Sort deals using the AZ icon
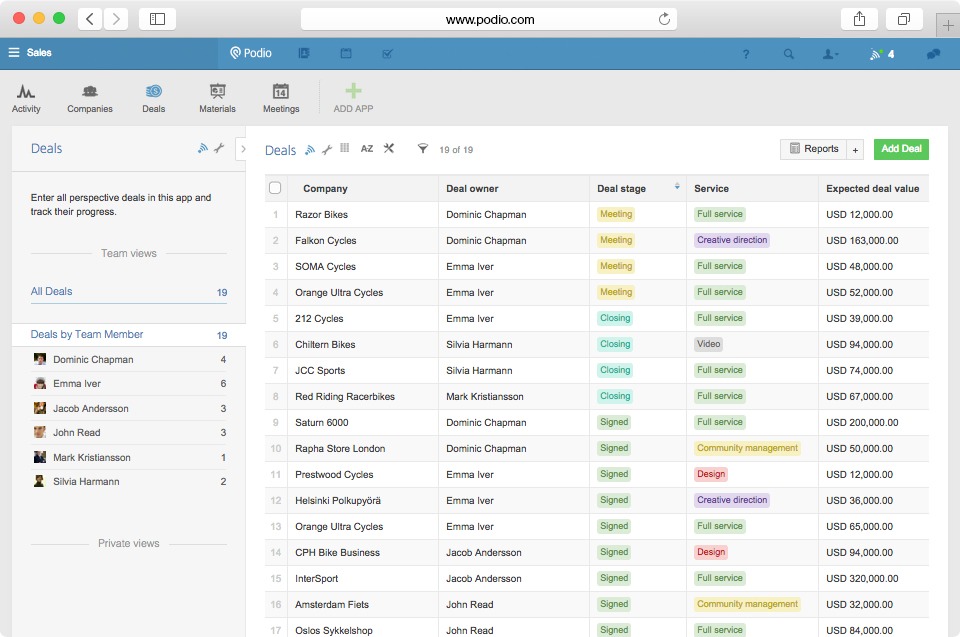Screen dimensions: 960x637 click(367, 149)
